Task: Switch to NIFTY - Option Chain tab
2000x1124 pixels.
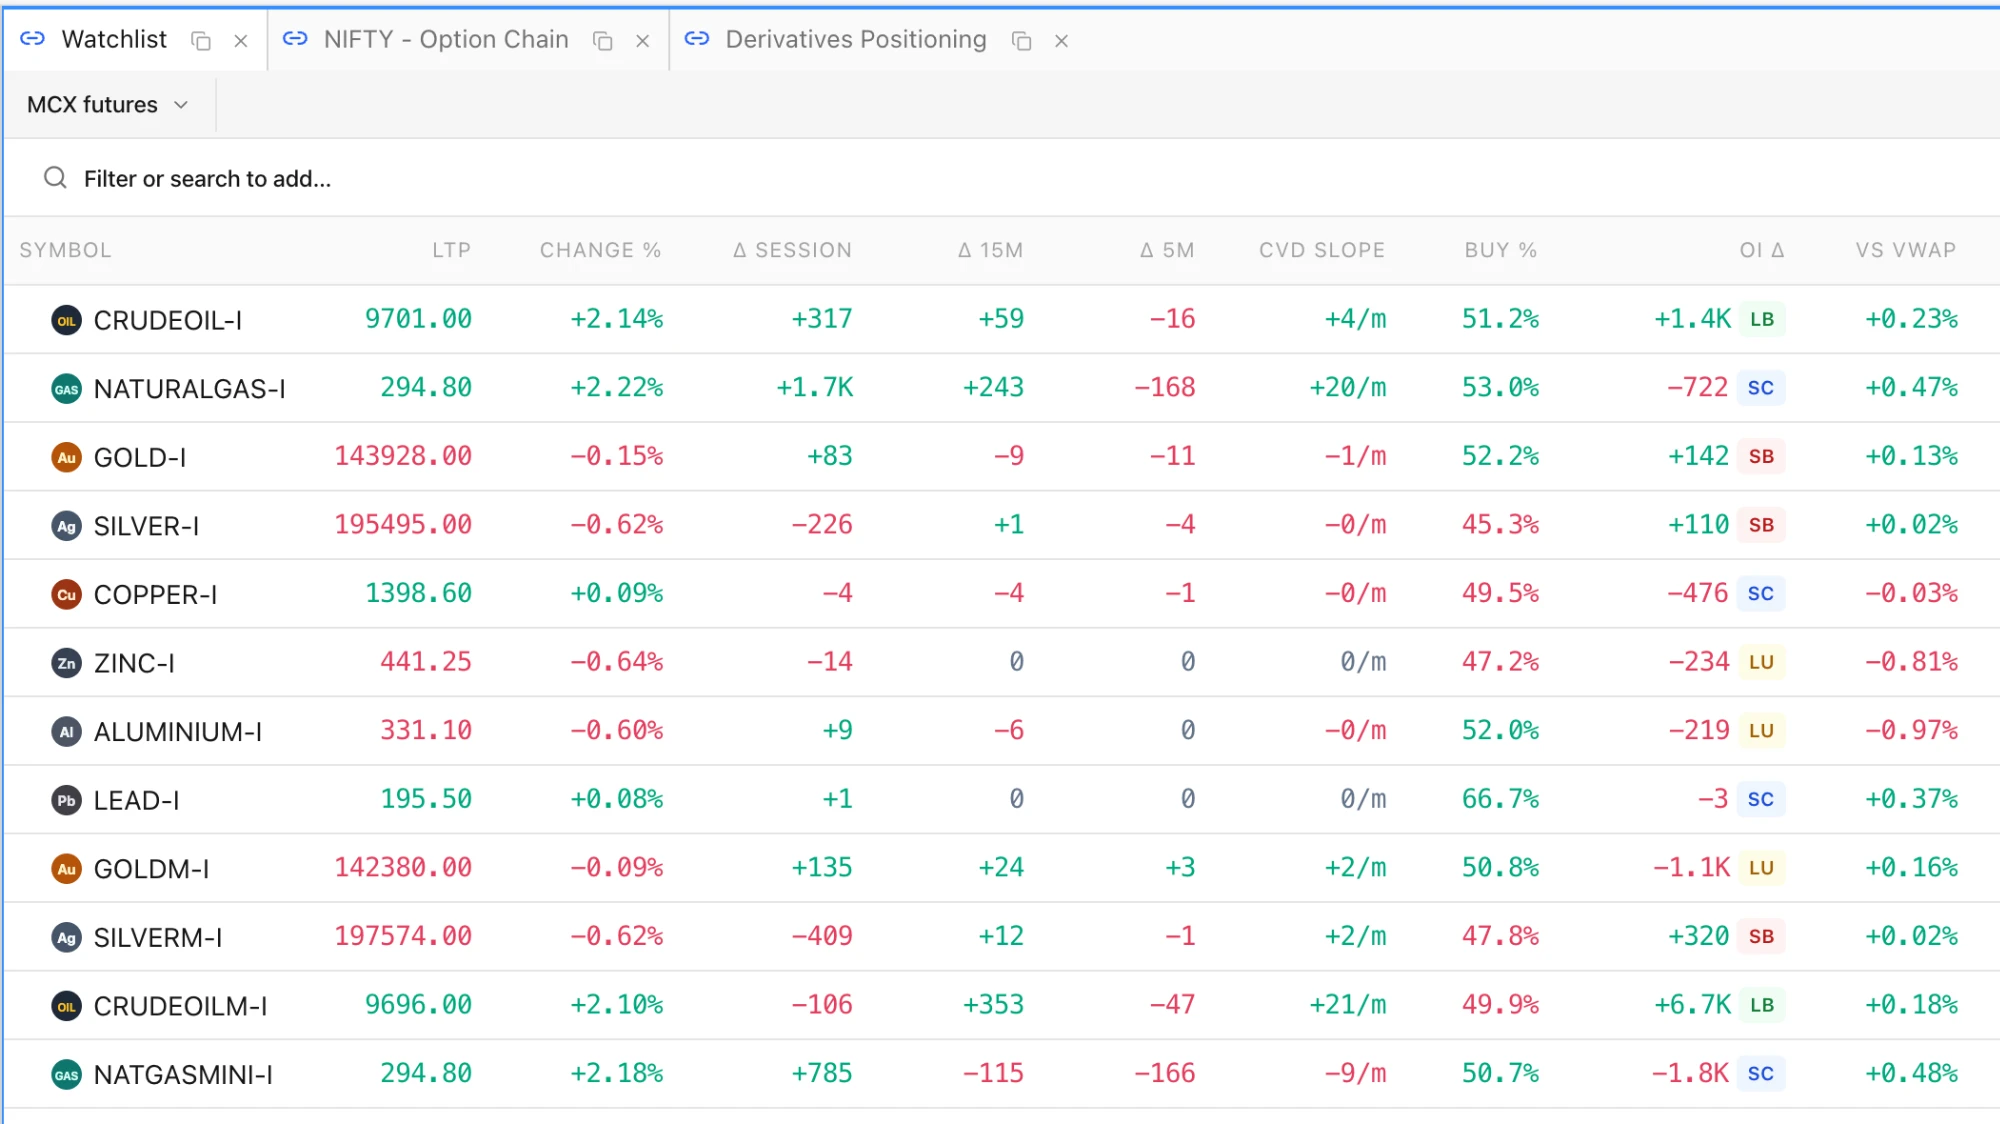Action: pos(446,39)
